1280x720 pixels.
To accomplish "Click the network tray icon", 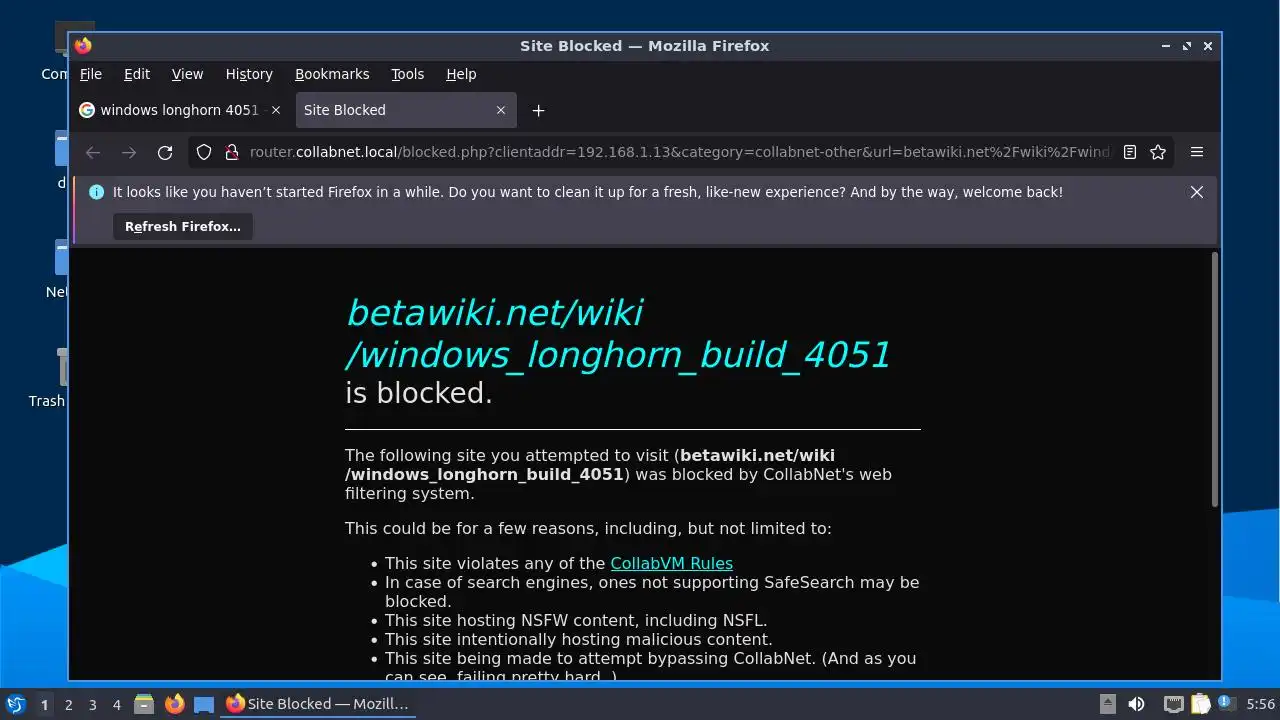I will [1174, 704].
